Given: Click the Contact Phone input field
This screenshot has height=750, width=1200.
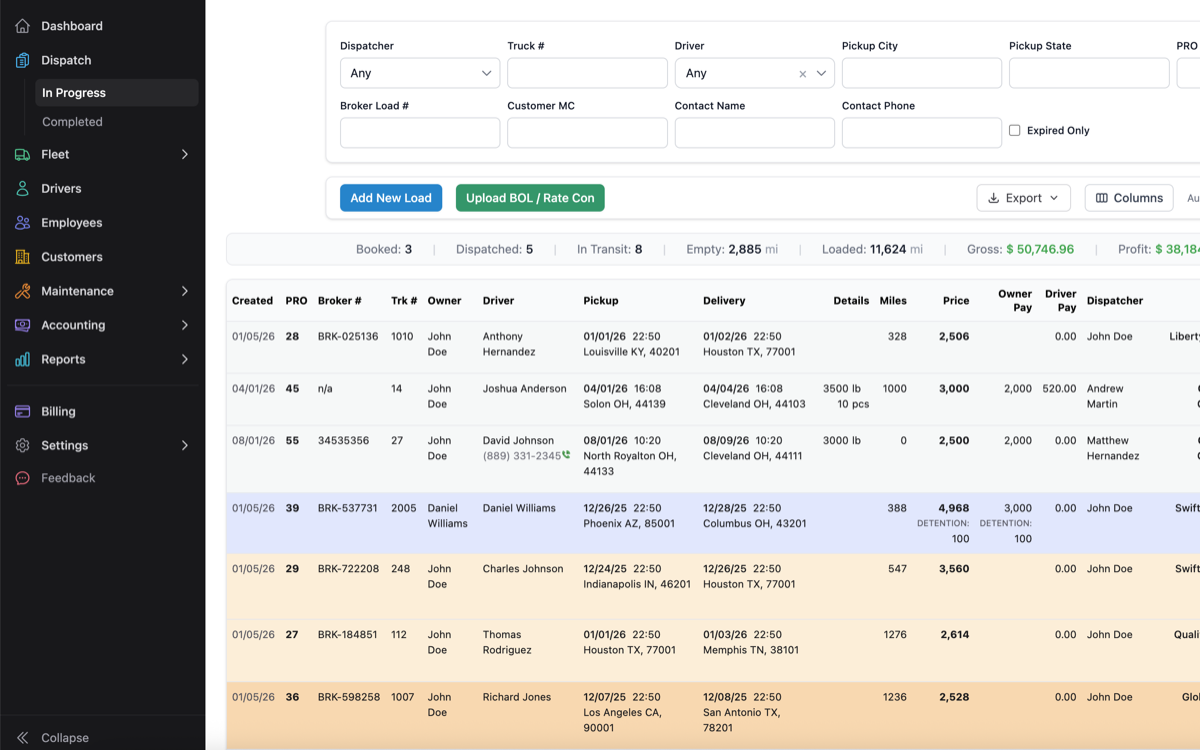Looking at the screenshot, I should click(922, 133).
